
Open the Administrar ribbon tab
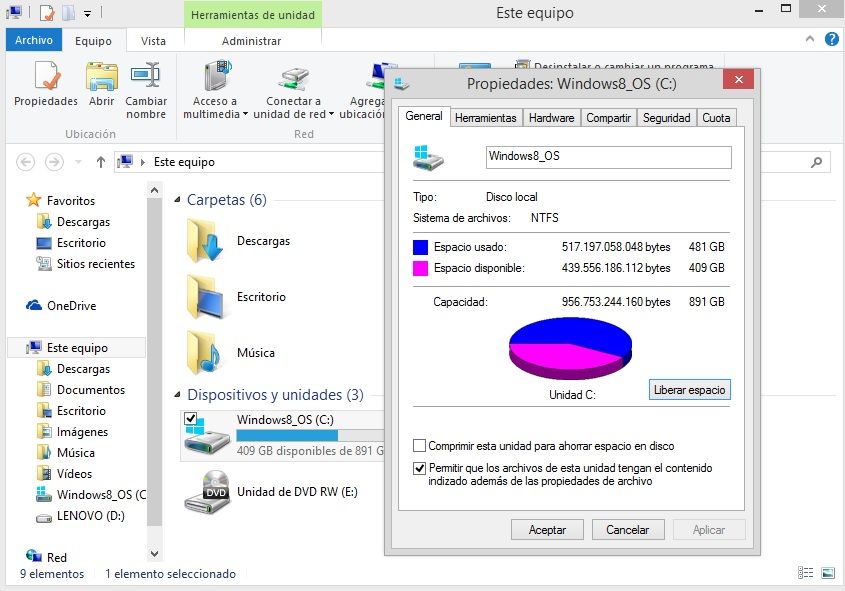[x=251, y=41]
